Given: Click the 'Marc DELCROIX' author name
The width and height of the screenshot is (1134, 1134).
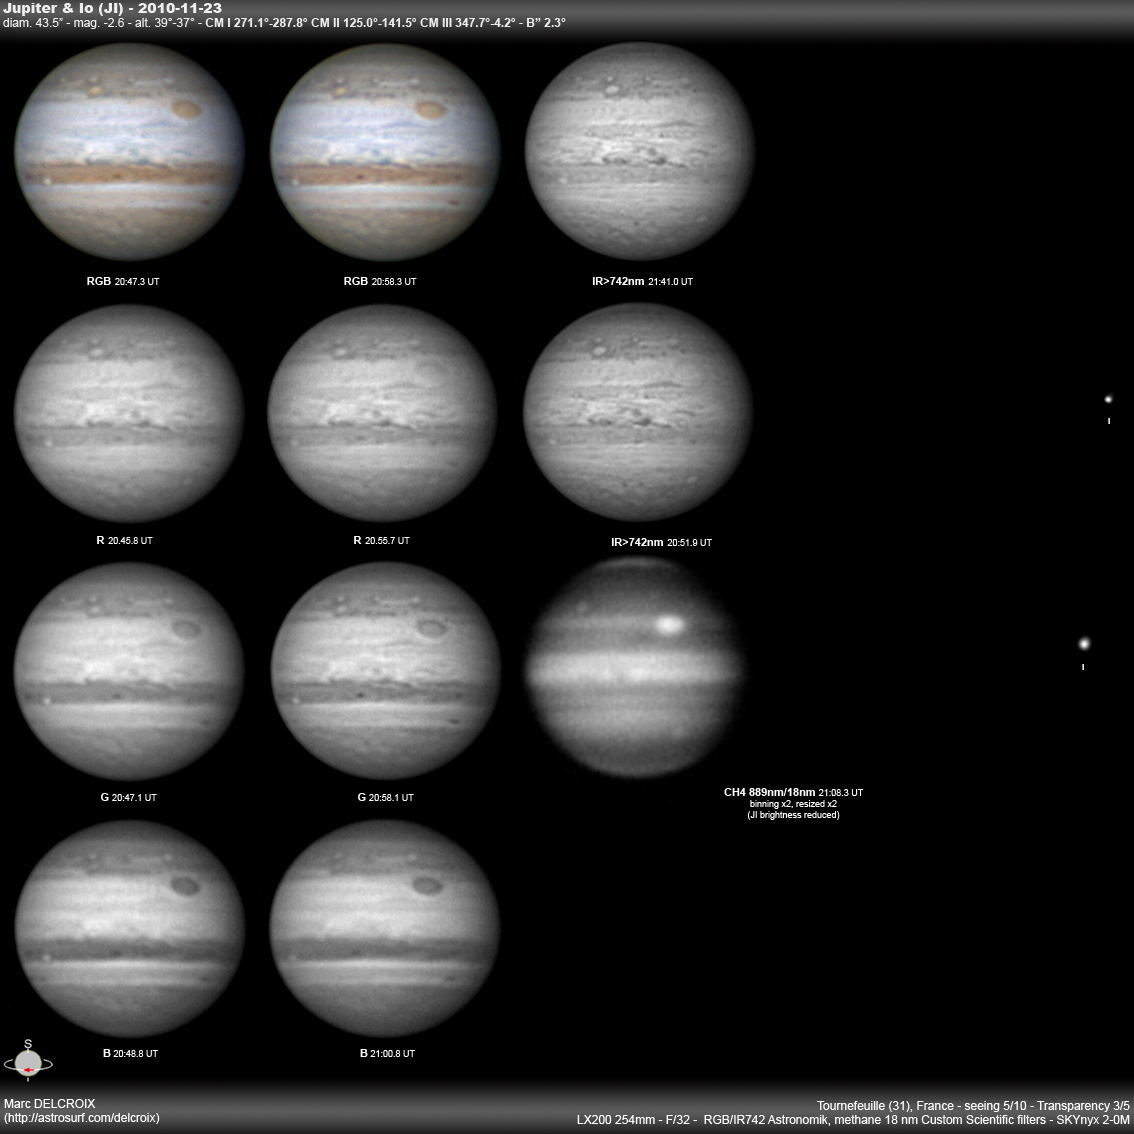Looking at the screenshot, I should (x=49, y=1104).
